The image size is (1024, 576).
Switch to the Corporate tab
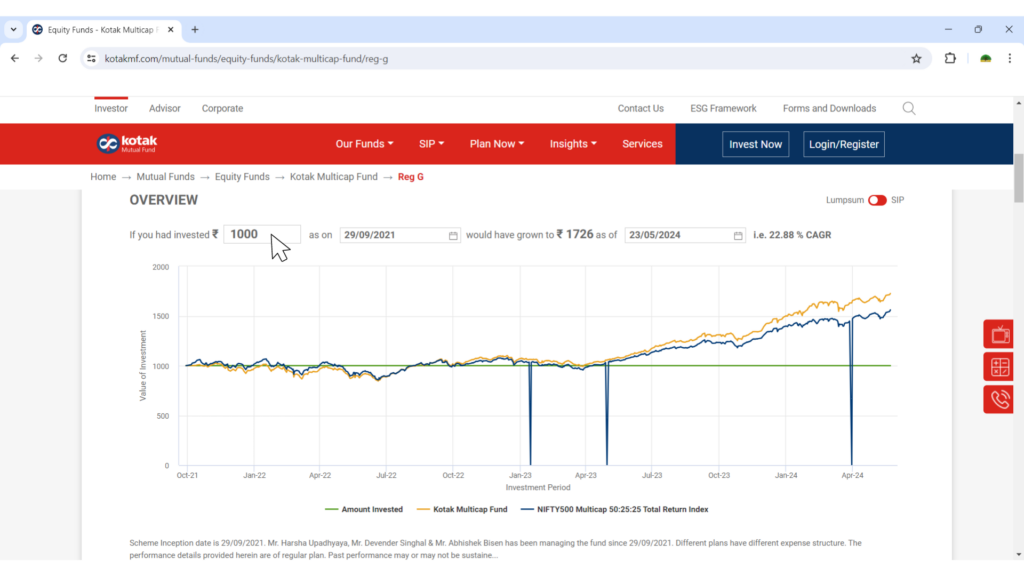pos(222,108)
